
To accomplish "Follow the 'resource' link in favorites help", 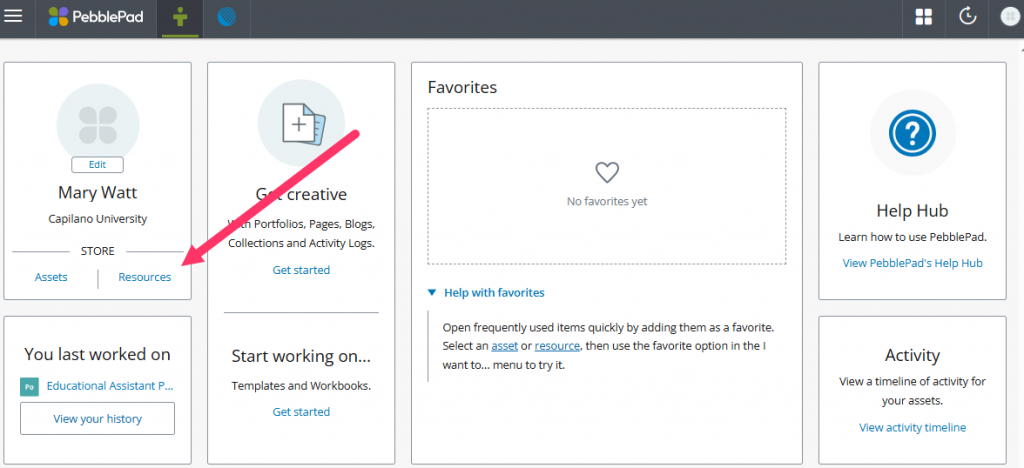I will point(557,345).
